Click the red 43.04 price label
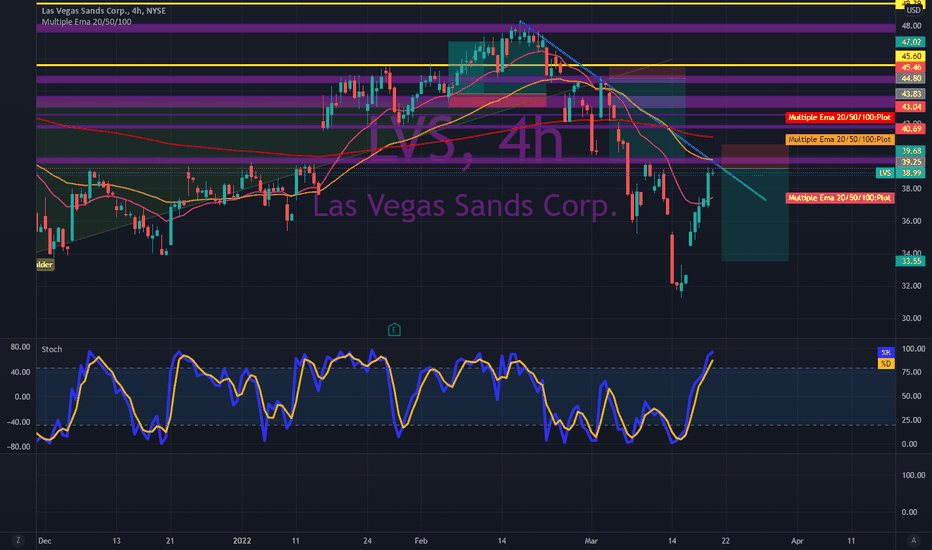 click(911, 107)
